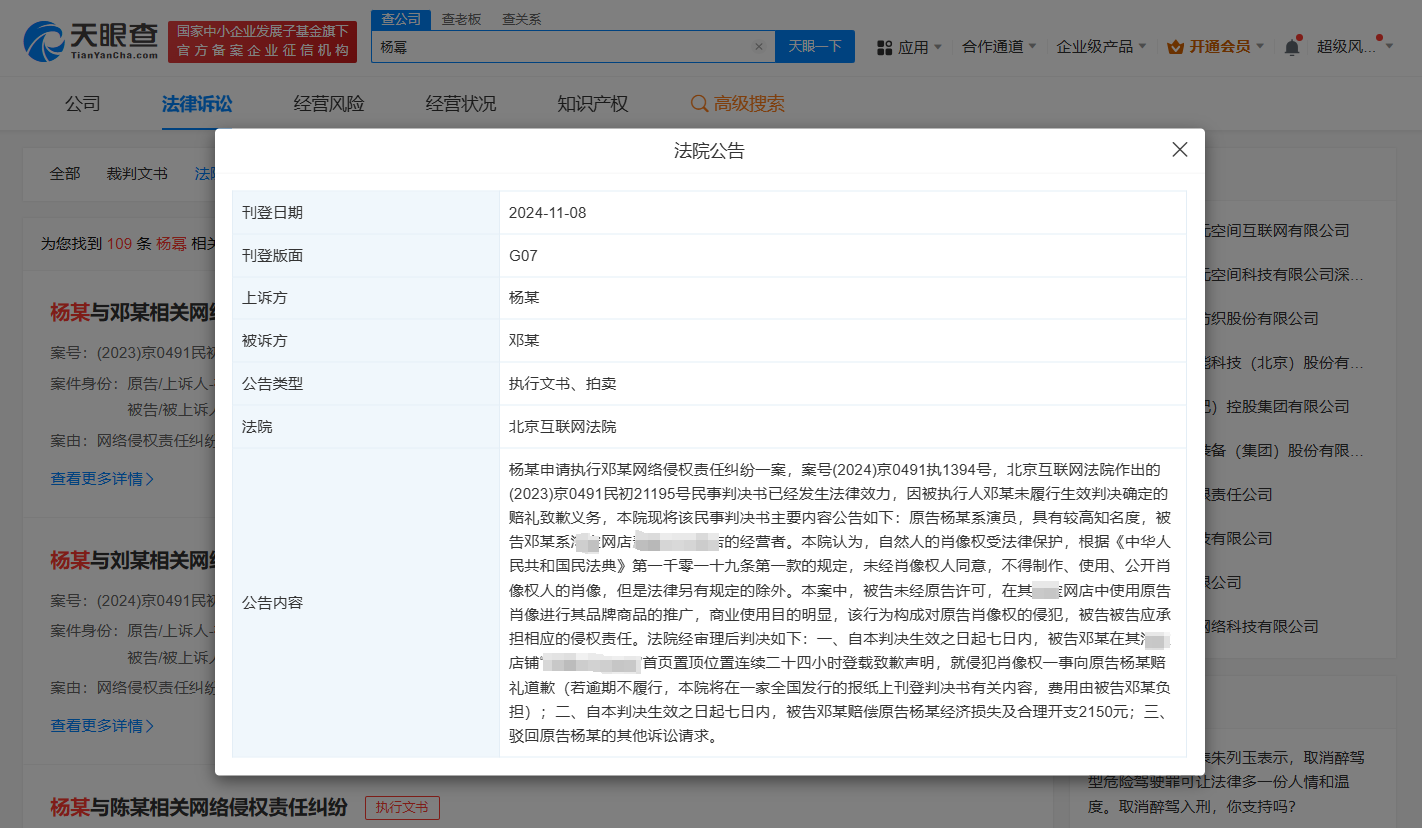
Task: Click the 国家中小企业发展子基金 banner
Action: coord(262,42)
